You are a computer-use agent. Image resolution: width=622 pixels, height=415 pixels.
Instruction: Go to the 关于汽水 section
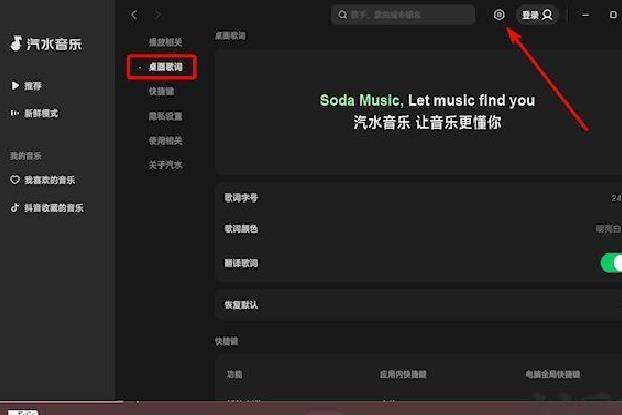[x=165, y=165]
